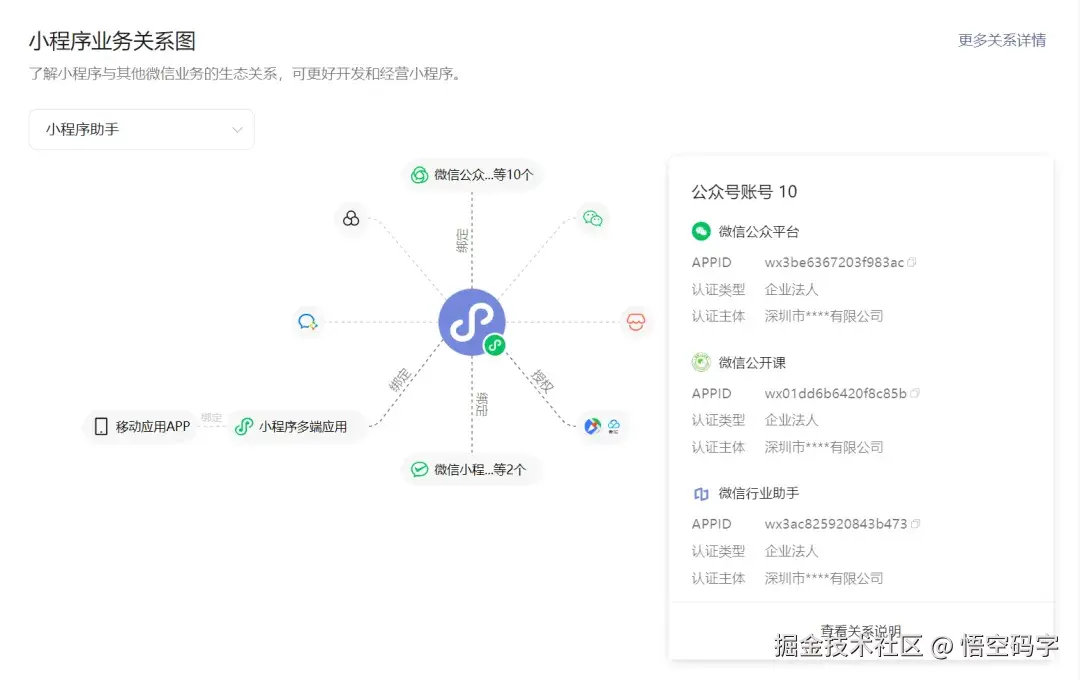
Task: Click the 小程序业务关系图 page title
Action: click(112, 41)
